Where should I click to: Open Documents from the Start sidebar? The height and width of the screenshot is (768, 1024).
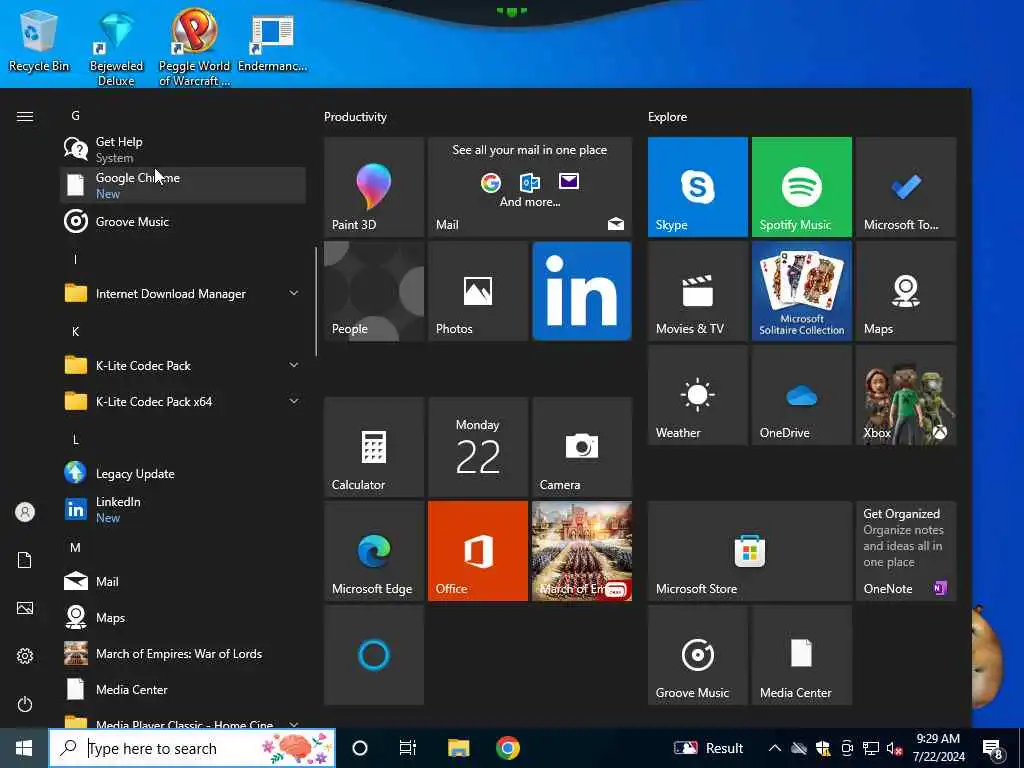[25, 560]
